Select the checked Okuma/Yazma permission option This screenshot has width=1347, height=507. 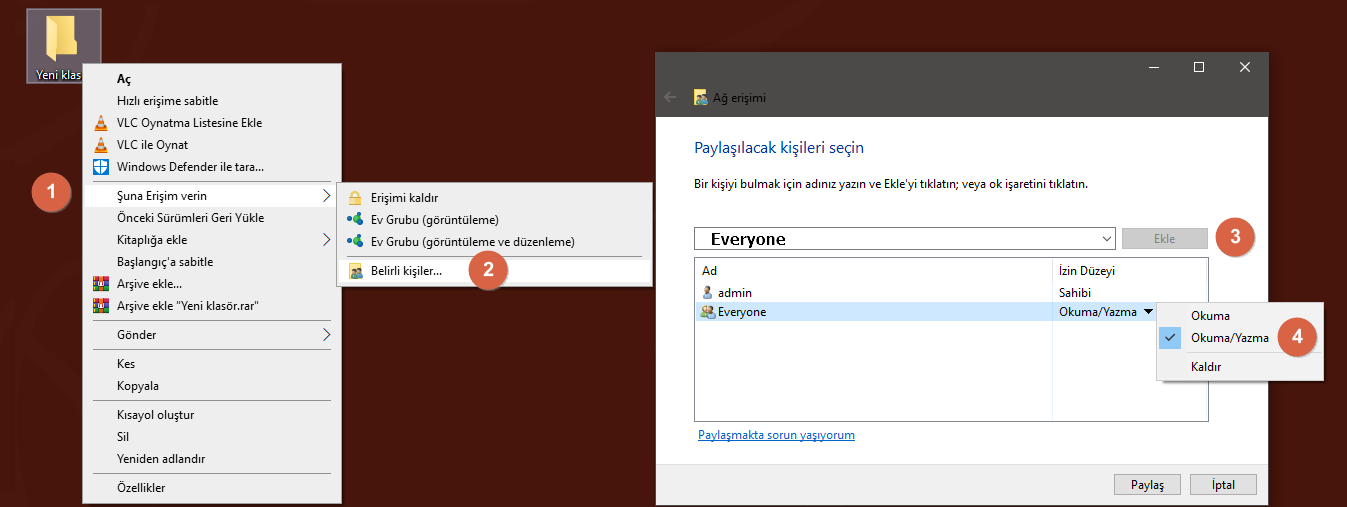[x=1240, y=338]
